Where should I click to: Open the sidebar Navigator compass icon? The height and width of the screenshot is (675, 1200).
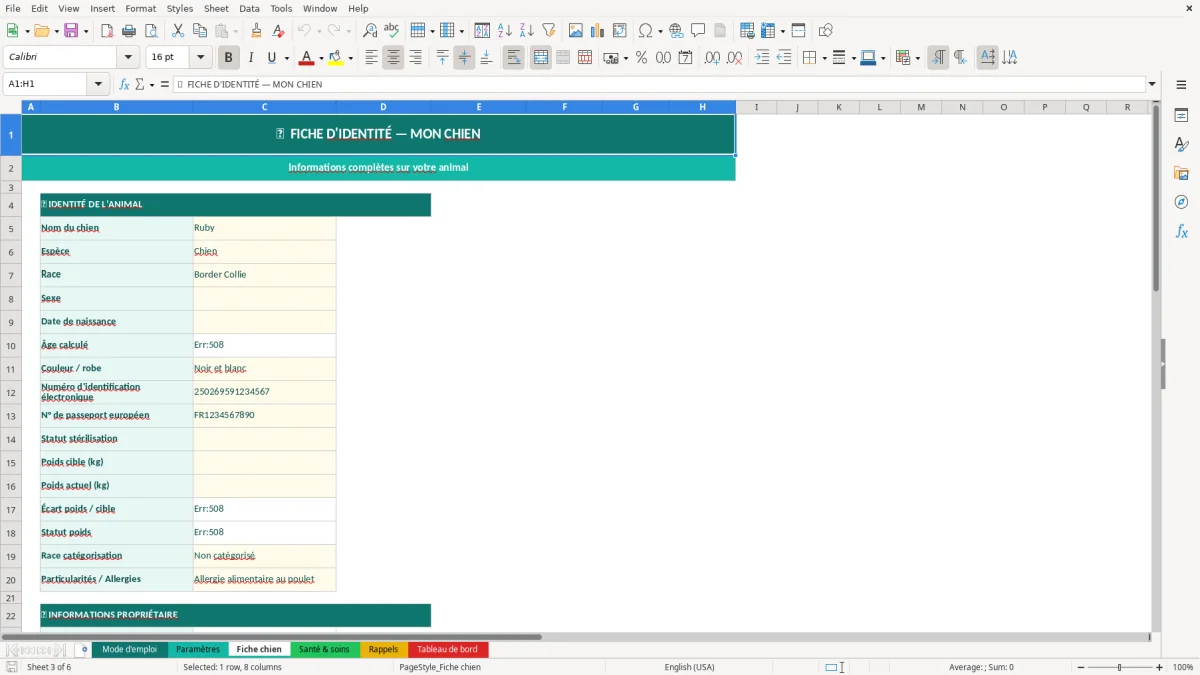[1181, 202]
